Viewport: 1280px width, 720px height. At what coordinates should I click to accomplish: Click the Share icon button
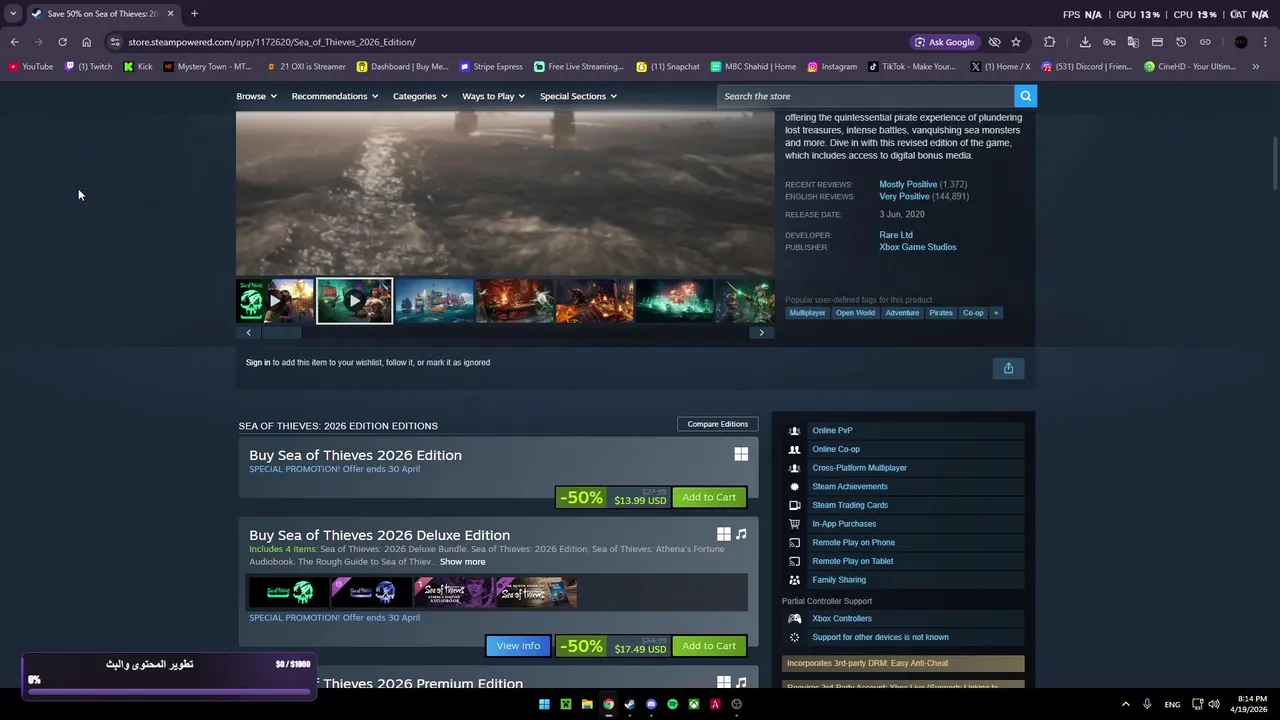(1008, 368)
